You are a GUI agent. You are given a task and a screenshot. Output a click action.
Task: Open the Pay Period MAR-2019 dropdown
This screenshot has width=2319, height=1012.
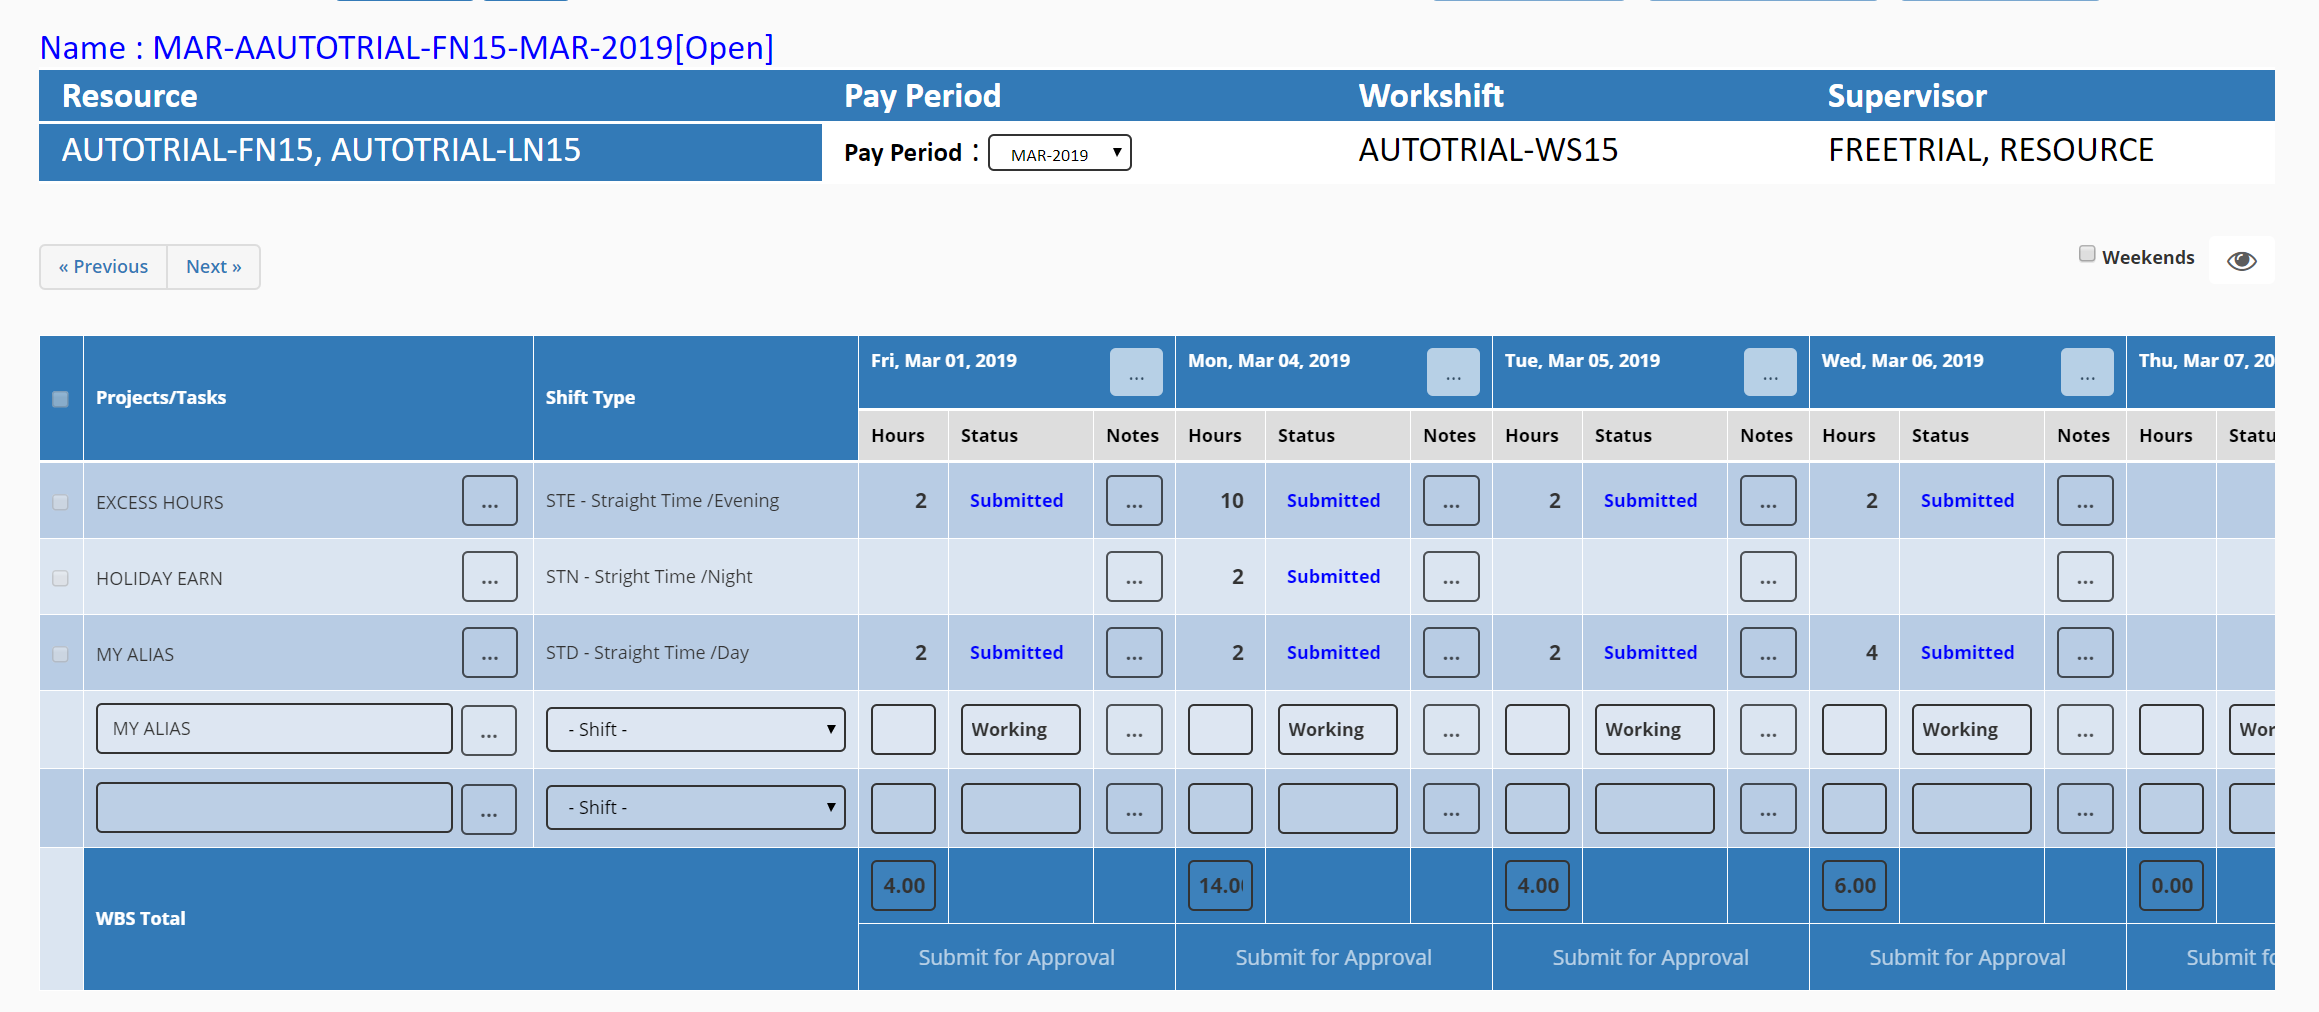coord(1059,152)
